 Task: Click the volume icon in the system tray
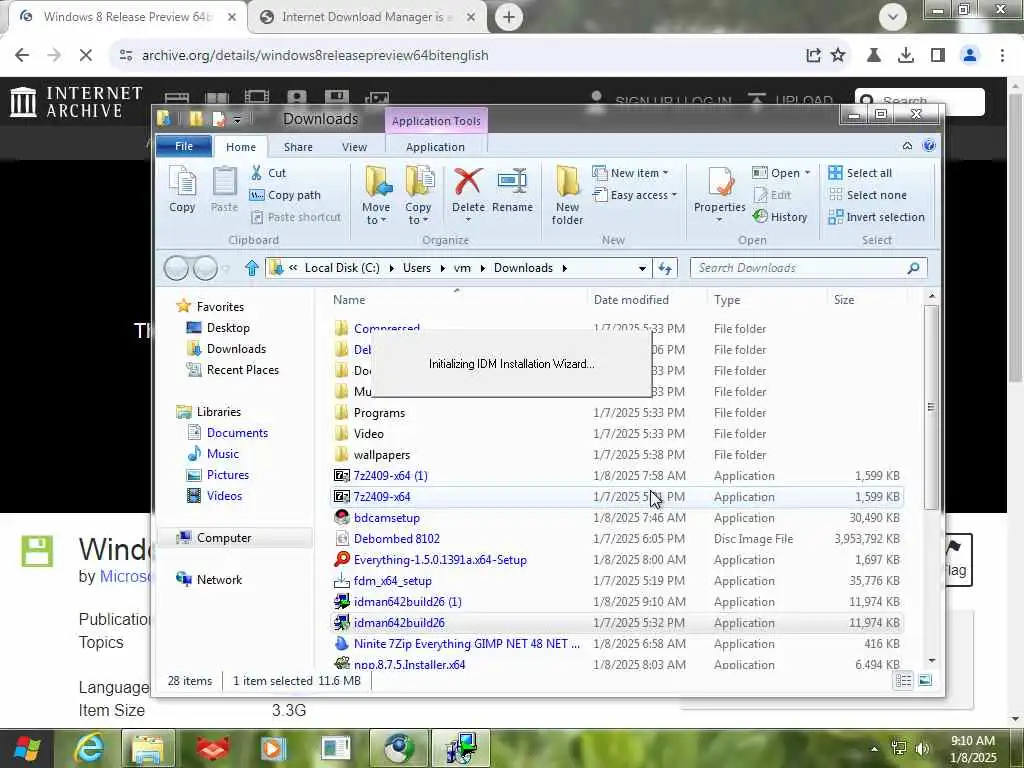click(923, 748)
